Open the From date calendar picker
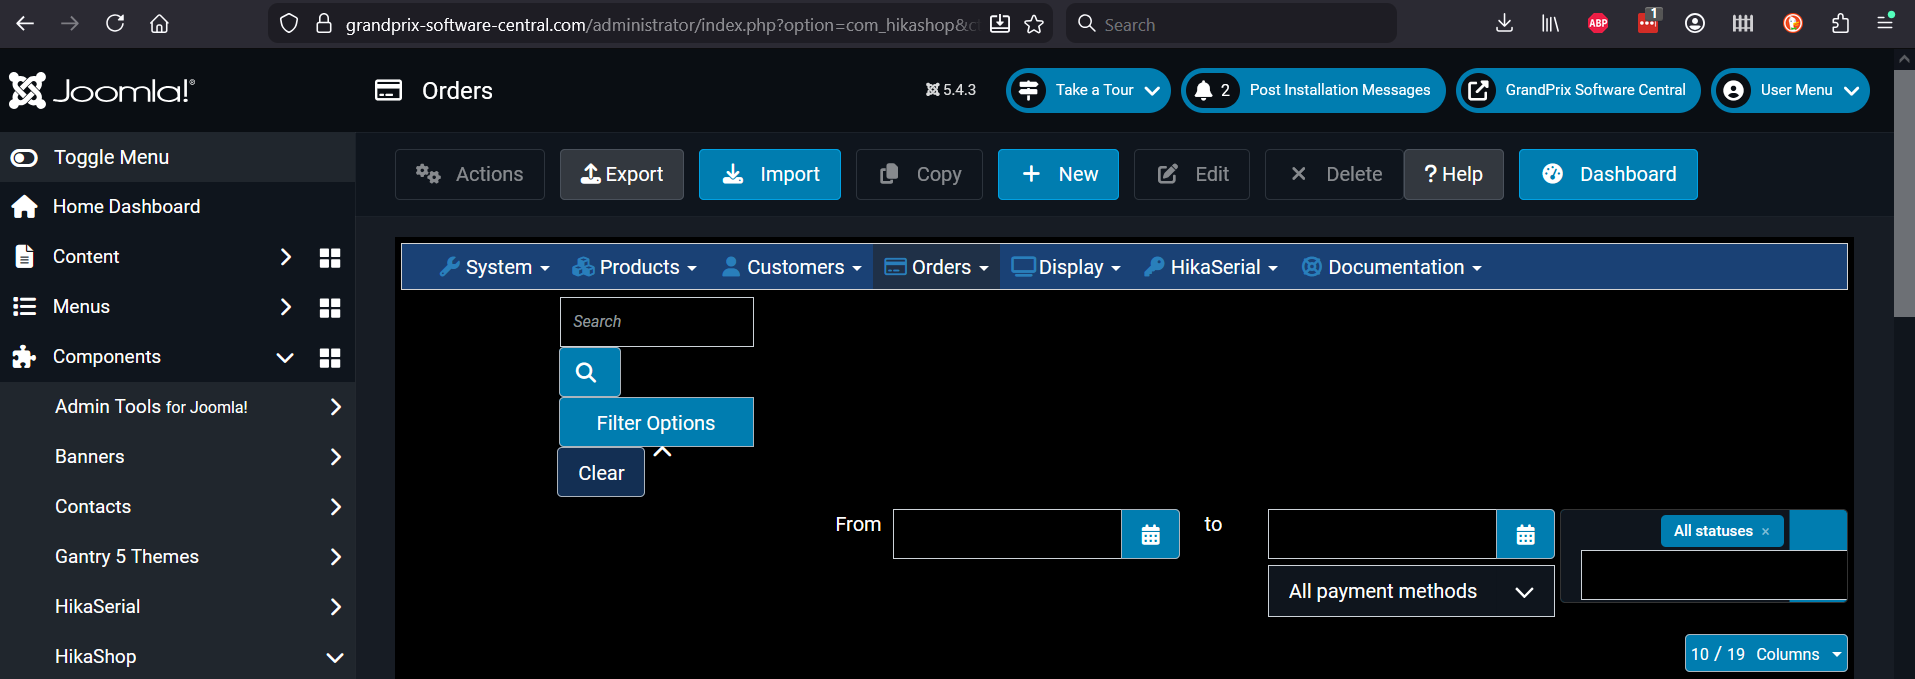This screenshot has width=1915, height=679. 1150,534
